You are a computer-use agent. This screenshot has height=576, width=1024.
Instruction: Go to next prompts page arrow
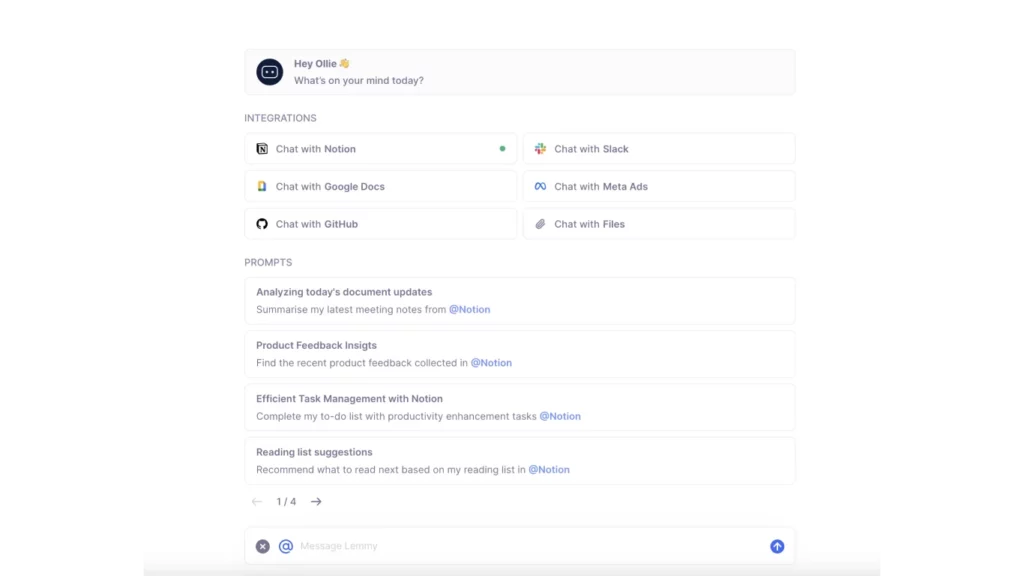316,502
